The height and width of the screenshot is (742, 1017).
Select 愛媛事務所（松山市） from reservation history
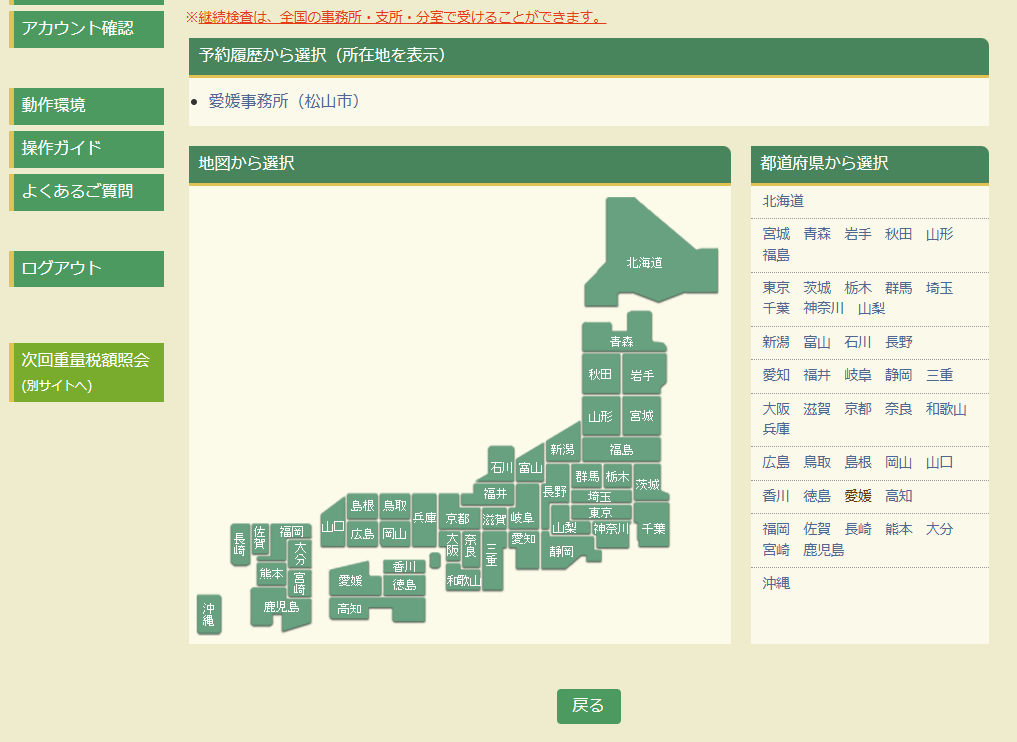[x=284, y=101]
